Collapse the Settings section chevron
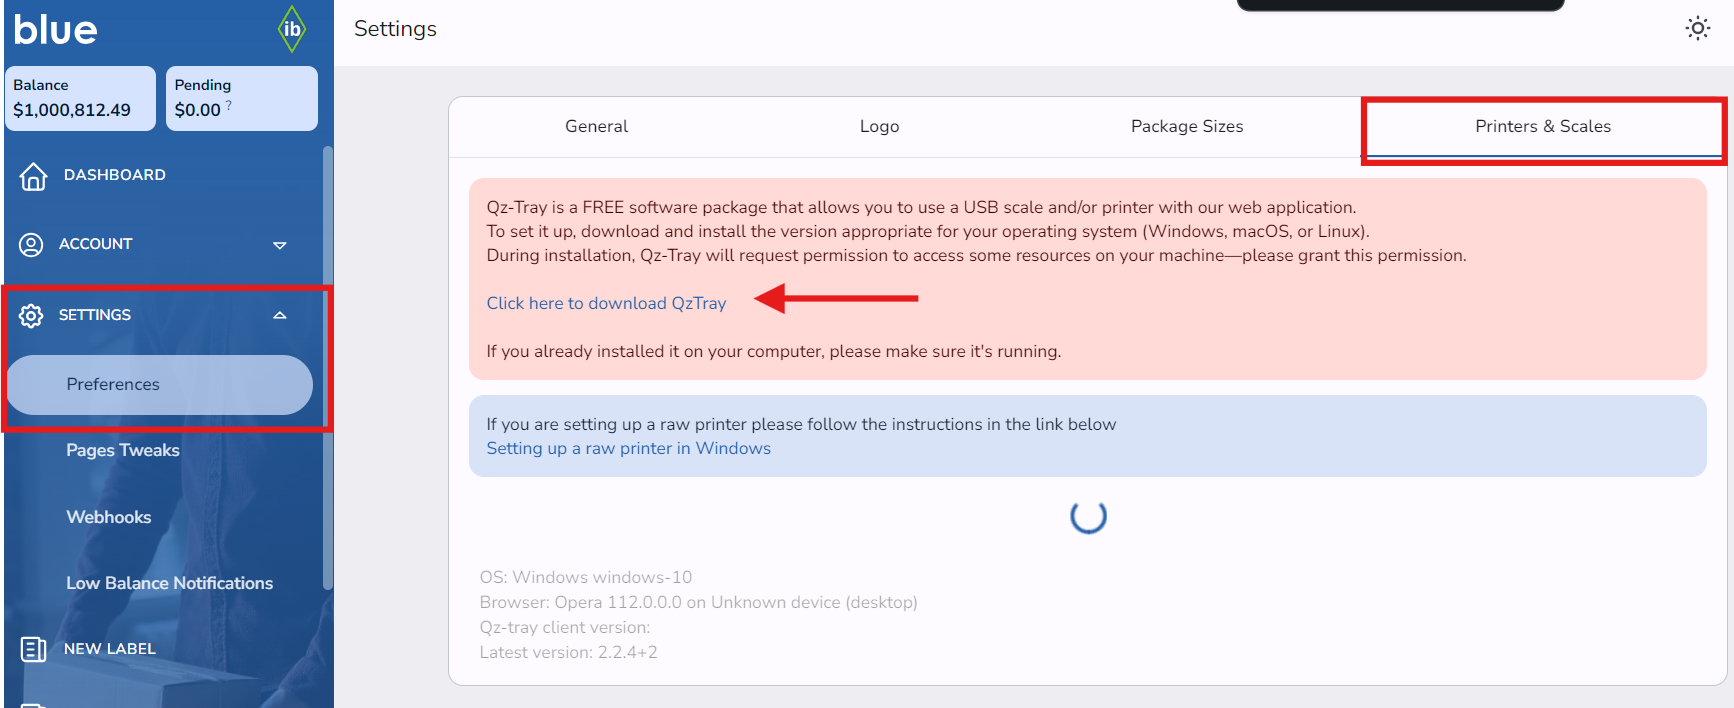 tap(280, 315)
